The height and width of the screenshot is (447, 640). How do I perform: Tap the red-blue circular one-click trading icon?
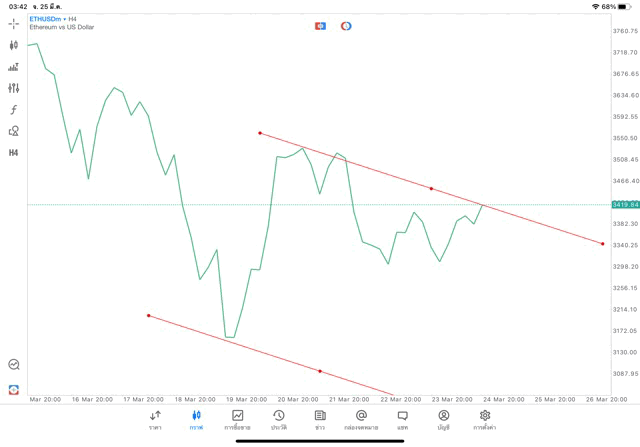coord(346,26)
